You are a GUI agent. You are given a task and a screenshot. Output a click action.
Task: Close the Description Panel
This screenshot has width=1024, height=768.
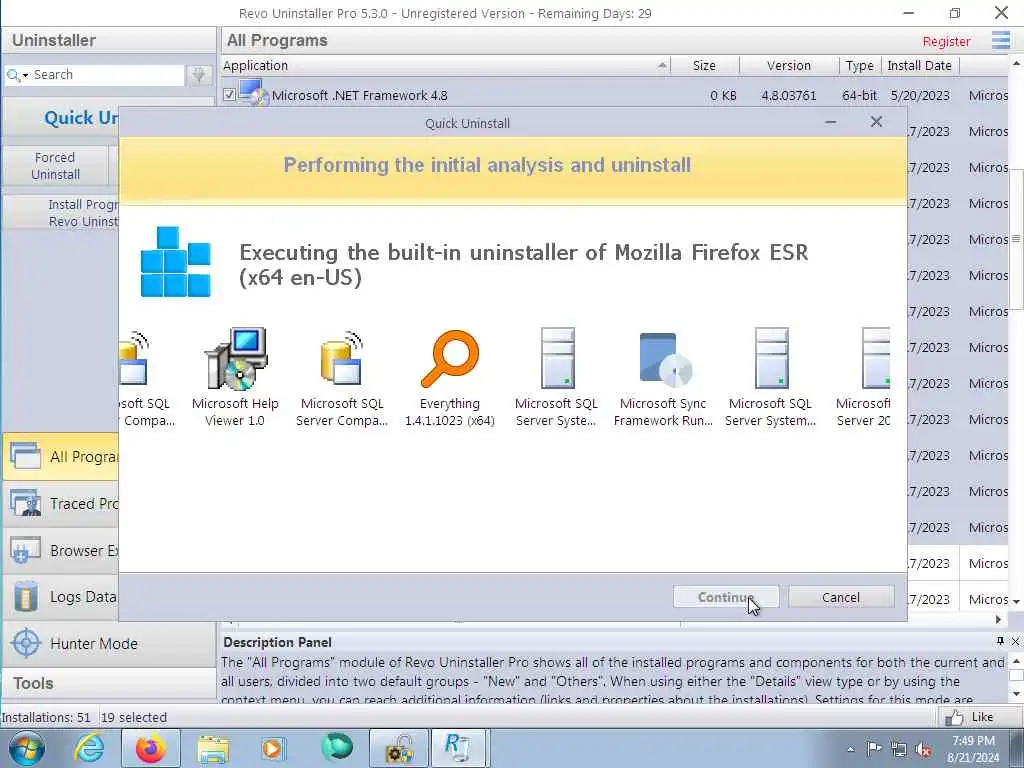point(1016,641)
